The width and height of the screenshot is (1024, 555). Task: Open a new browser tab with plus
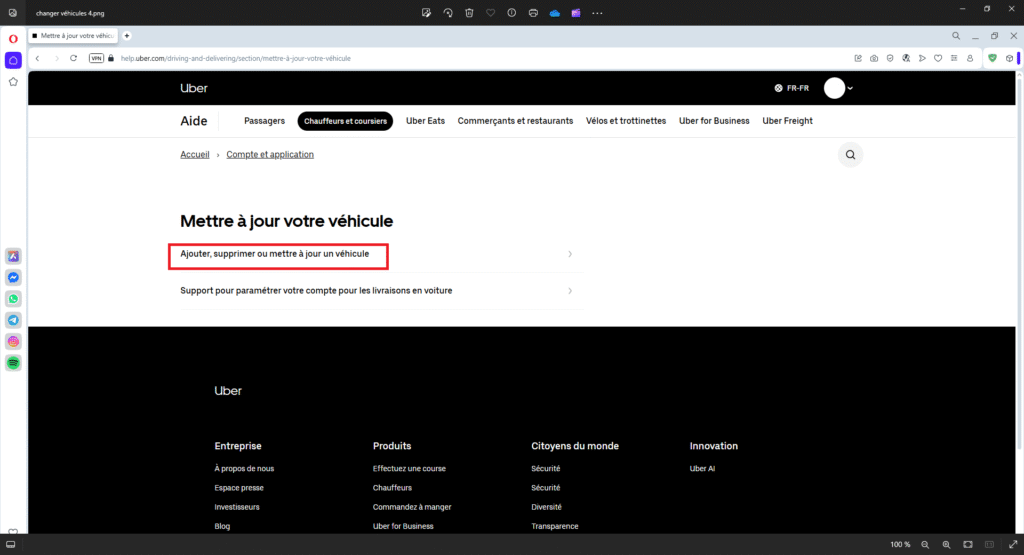point(127,36)
